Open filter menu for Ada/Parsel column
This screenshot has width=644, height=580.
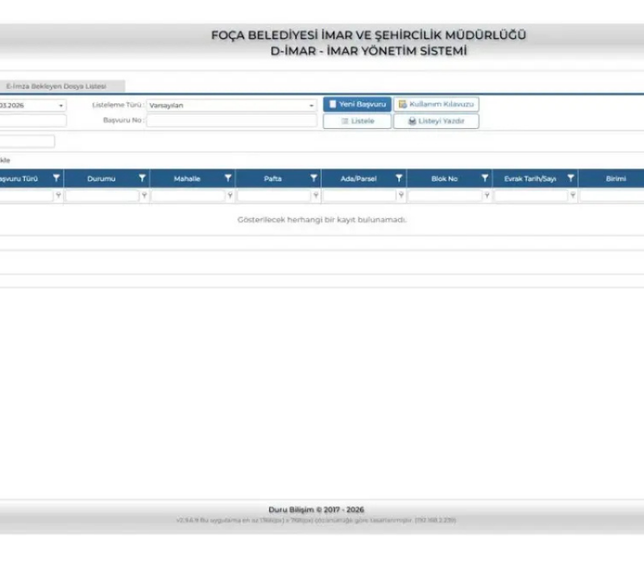(x=399, y=178)
